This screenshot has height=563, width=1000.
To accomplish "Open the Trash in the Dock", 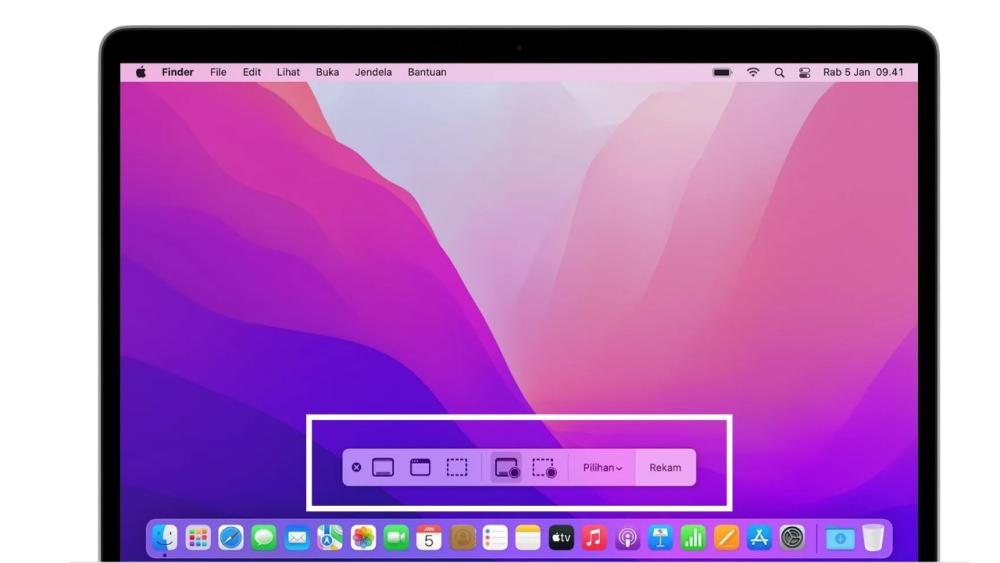I will coord(873,538).
